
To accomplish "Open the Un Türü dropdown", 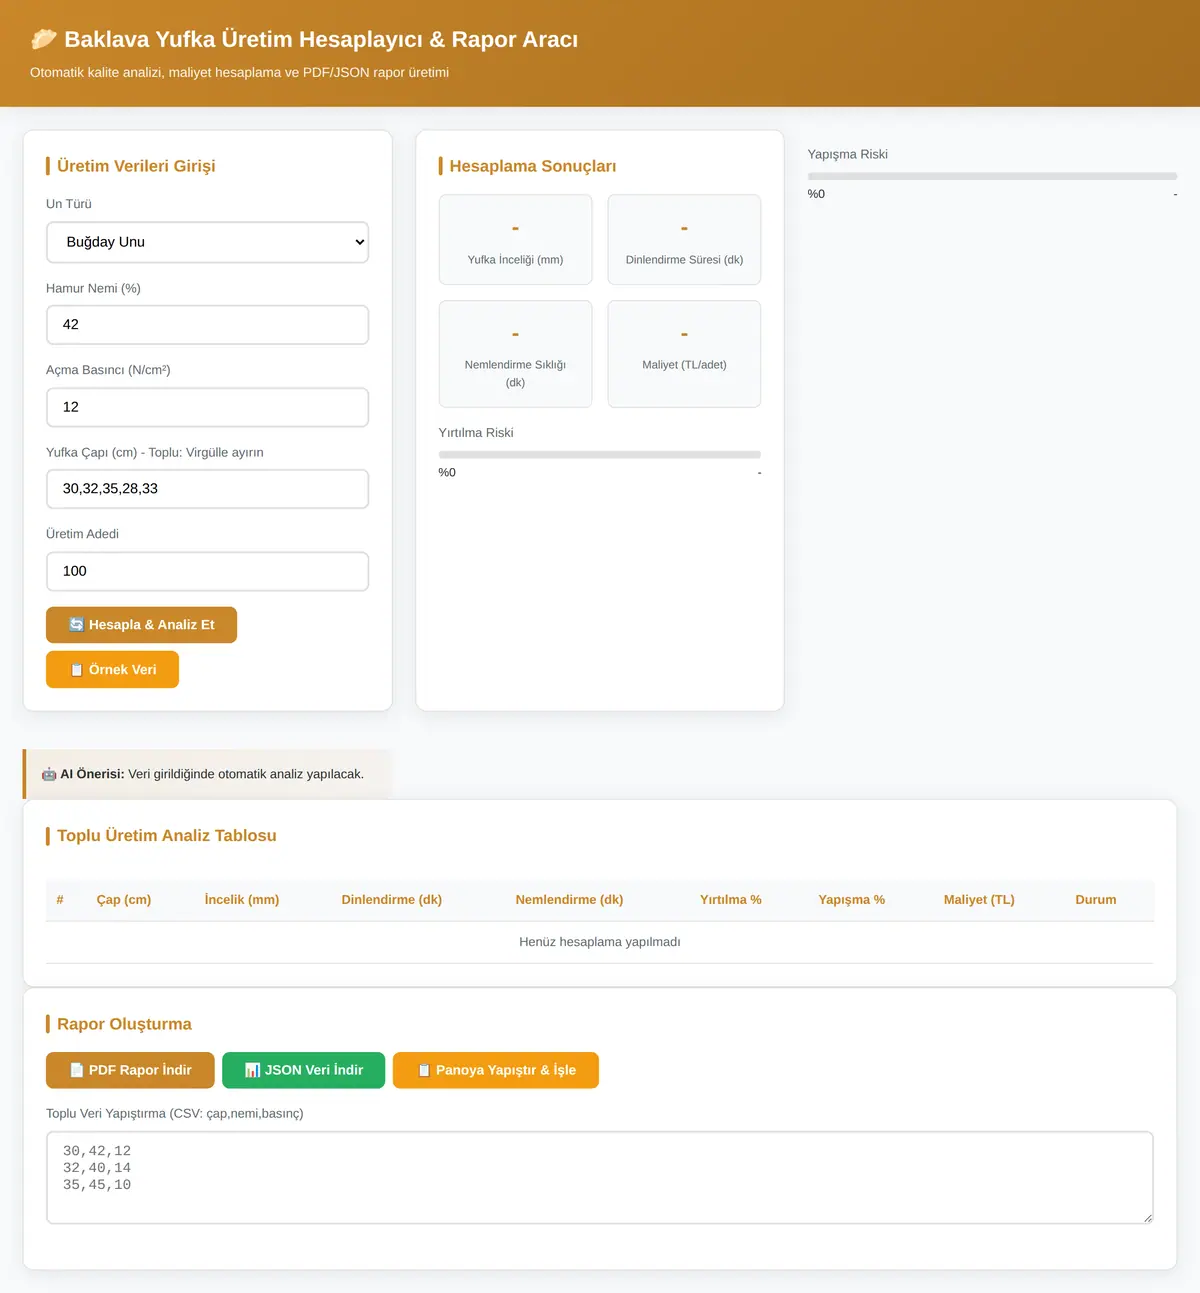I will click(208, 242).
